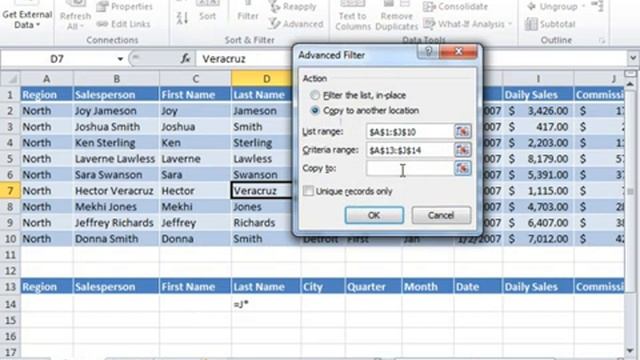
Task: Open the Outline group dialog launcher
Action: [602, 40]
